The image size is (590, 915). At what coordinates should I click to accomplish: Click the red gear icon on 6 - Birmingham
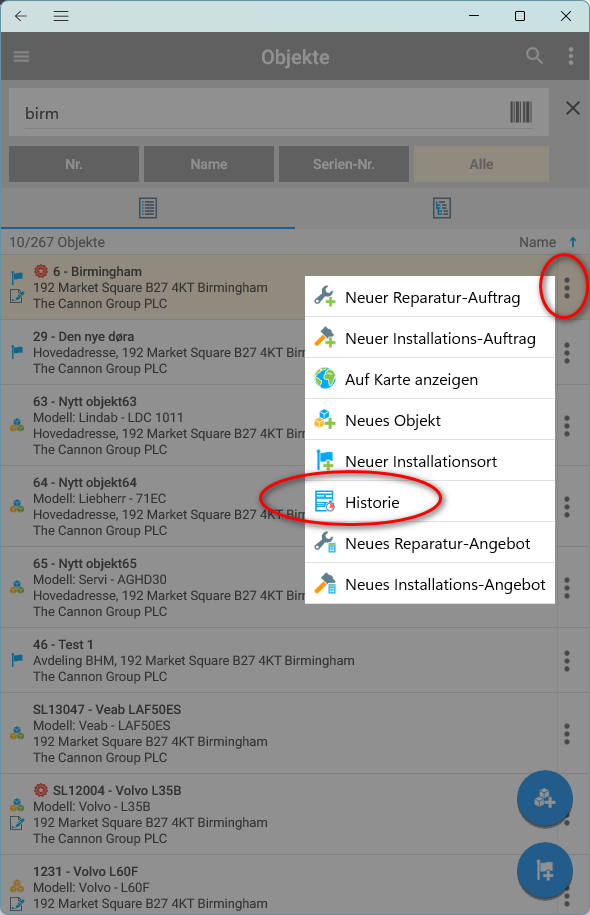pyautogui.click(x=40, y=271)
